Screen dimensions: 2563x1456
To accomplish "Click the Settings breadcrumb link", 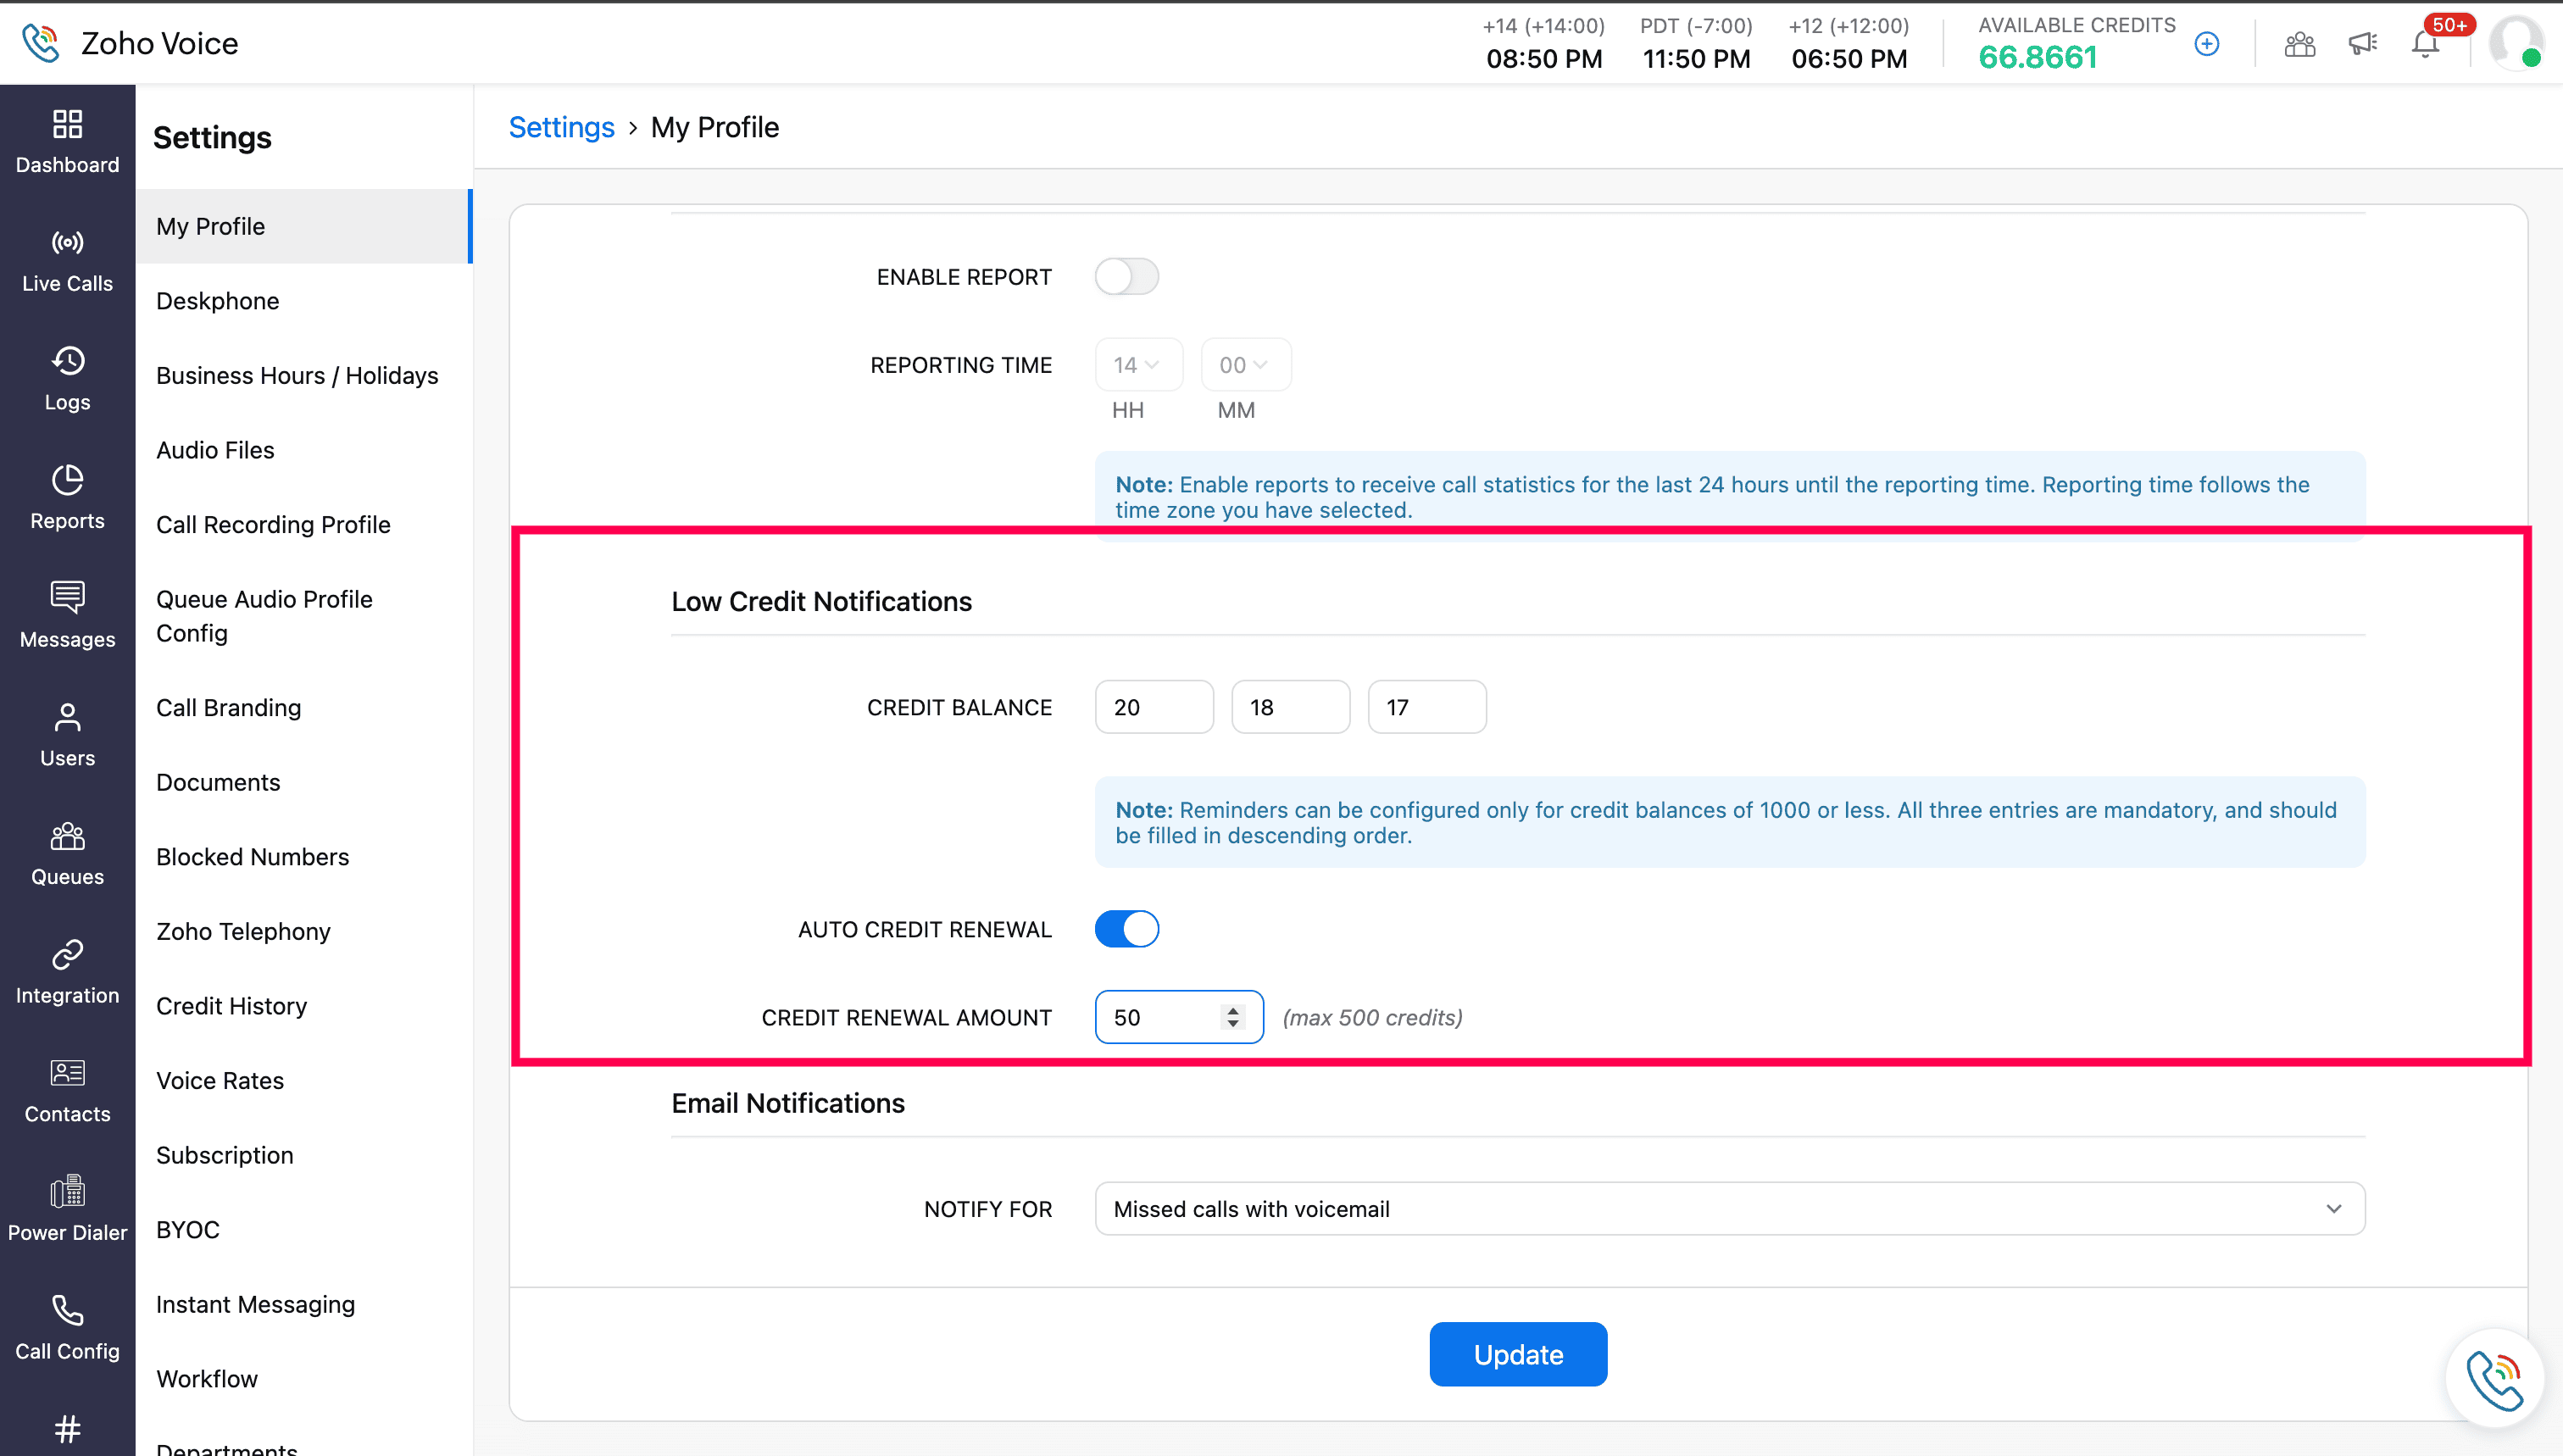I will coord(561,128).
